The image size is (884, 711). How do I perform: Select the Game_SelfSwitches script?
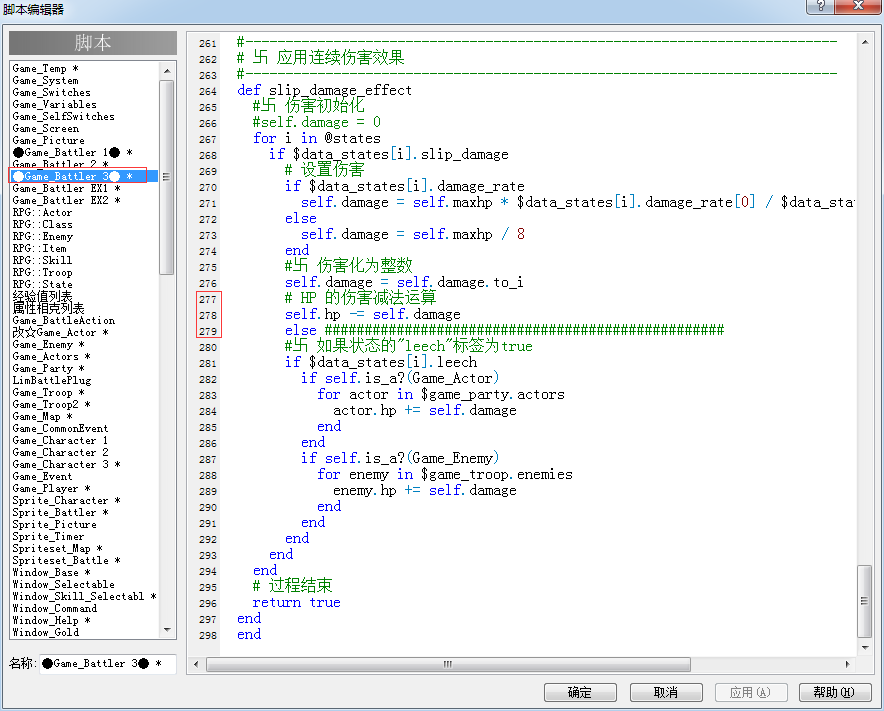(64, 116)
